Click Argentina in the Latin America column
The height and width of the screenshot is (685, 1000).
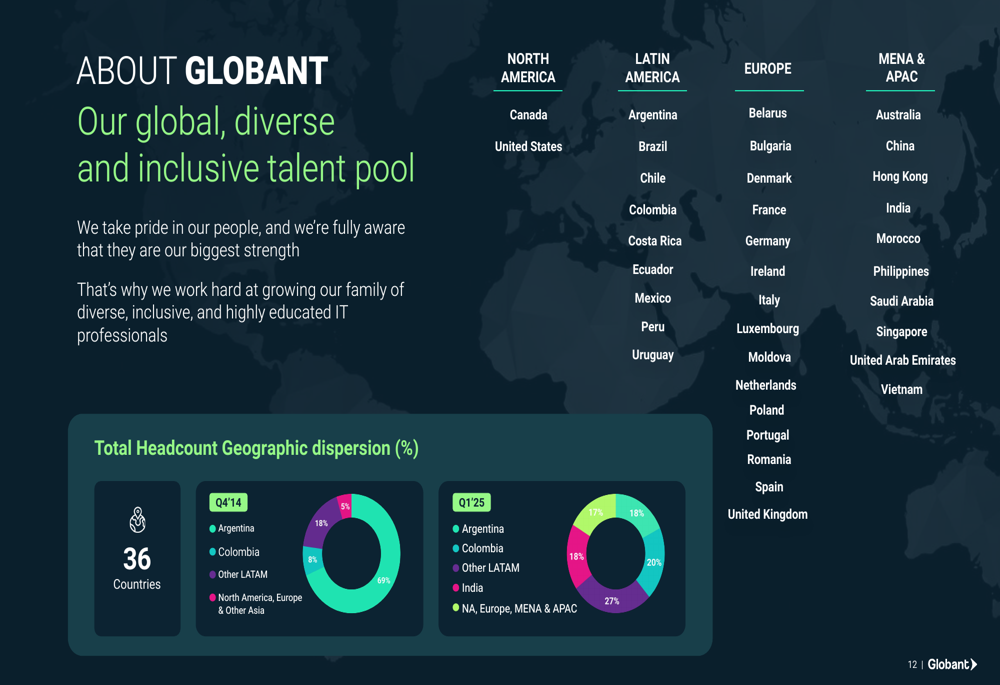[652, 115]
